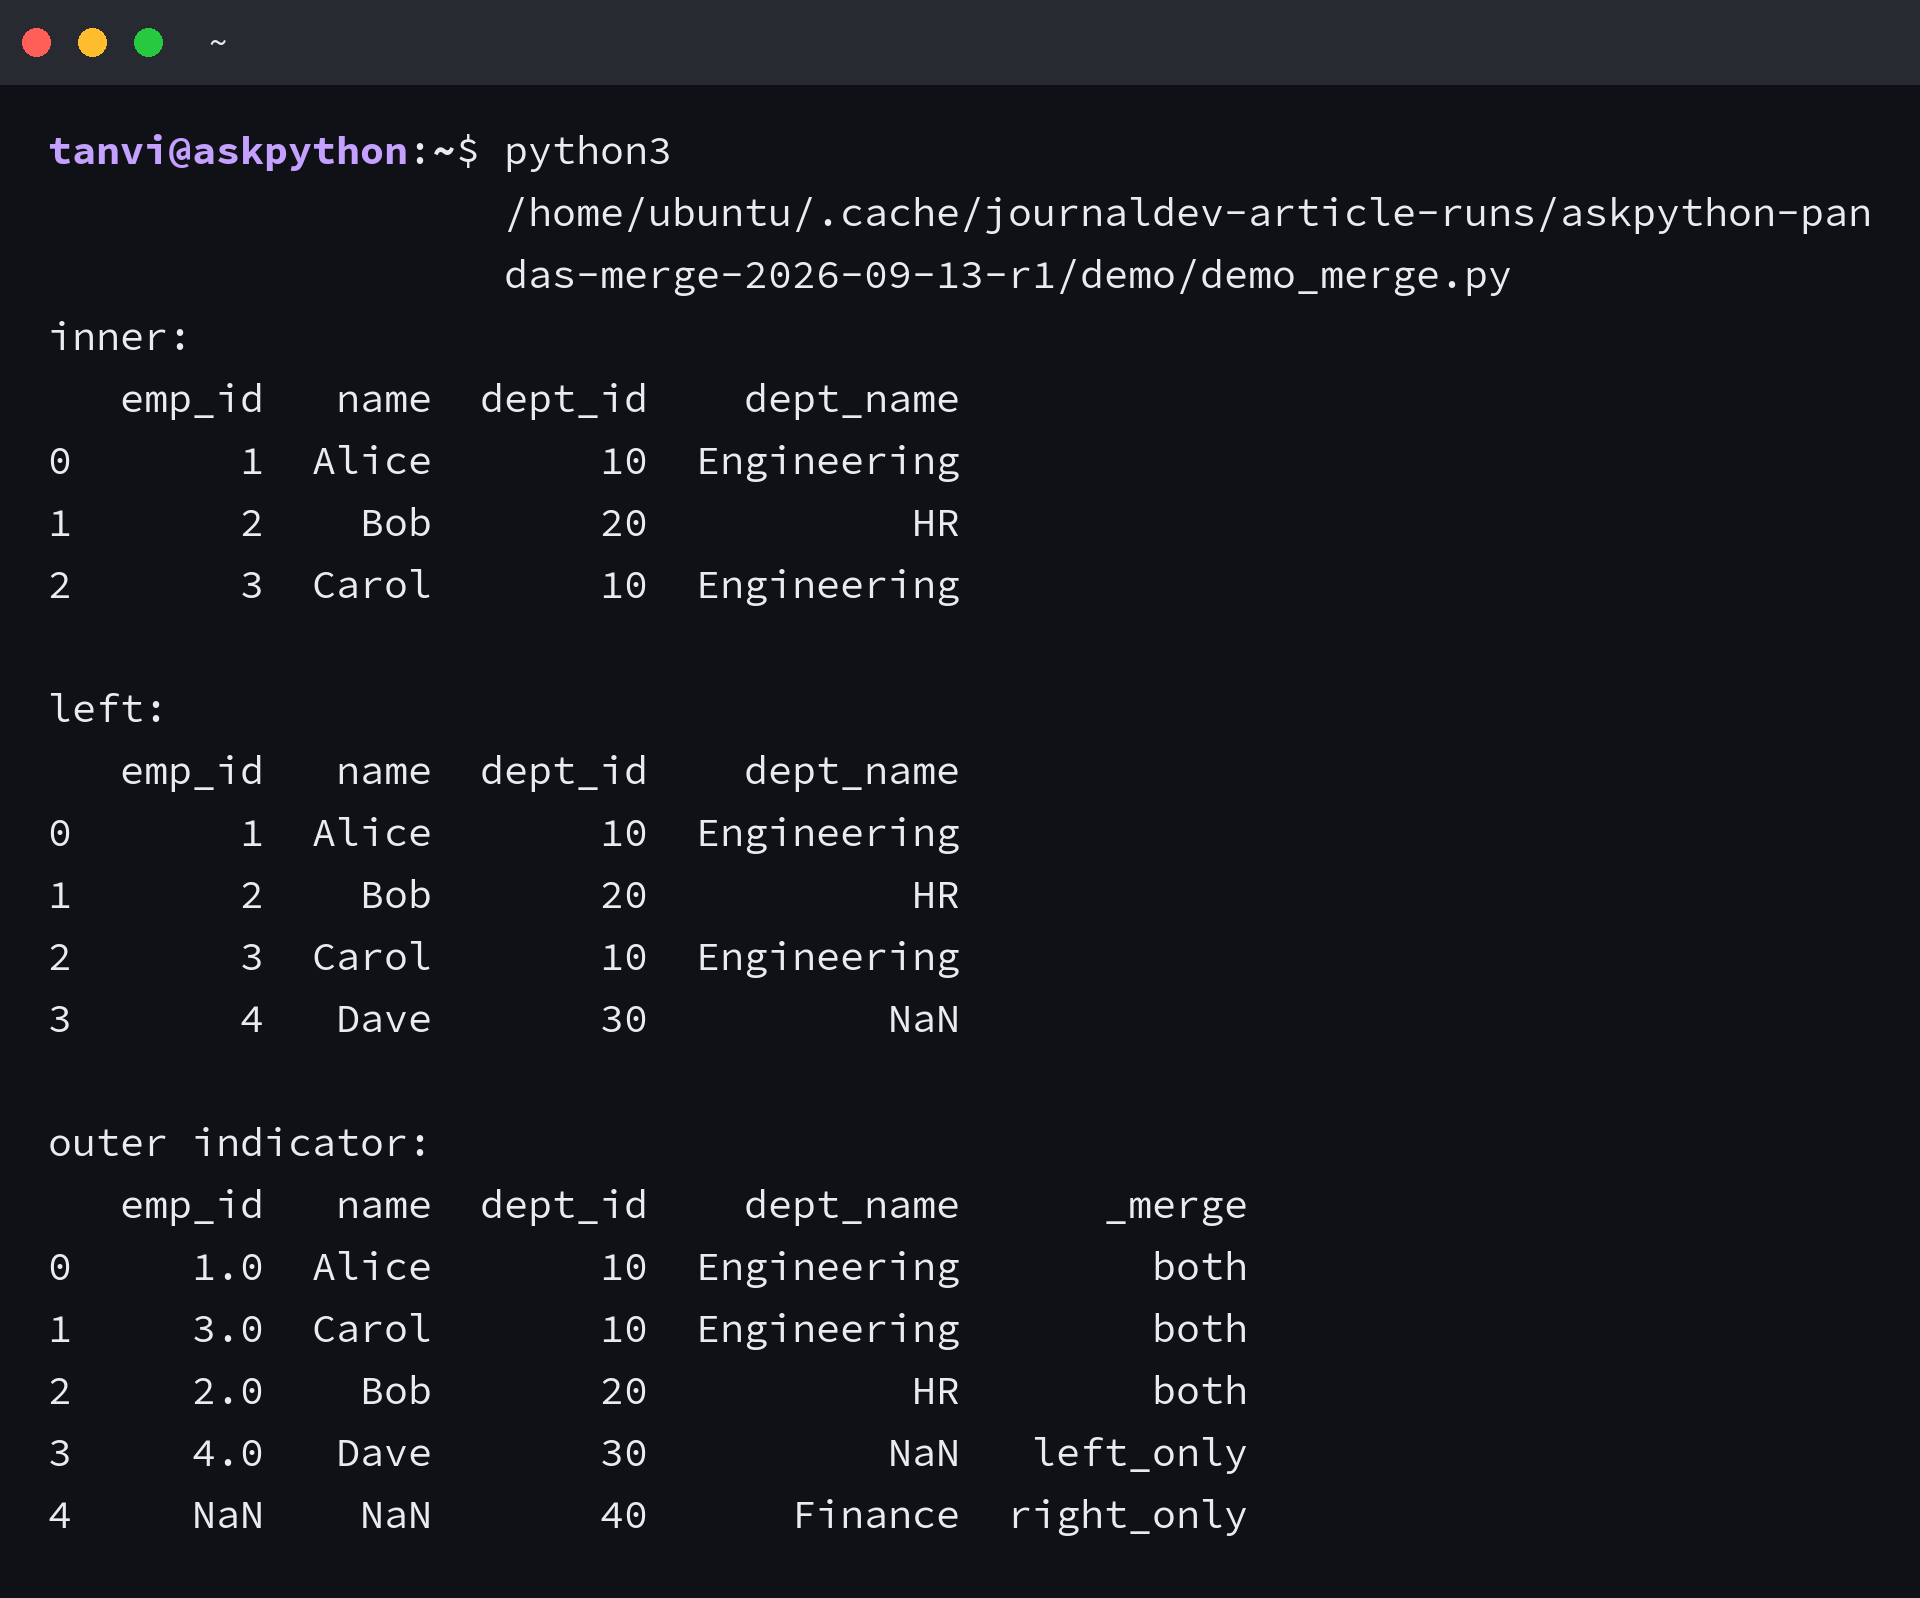This screenshot has height=1598, width=1920.
Task: Click the 'Finance' department name
Action: click(x=876, y=1515)
